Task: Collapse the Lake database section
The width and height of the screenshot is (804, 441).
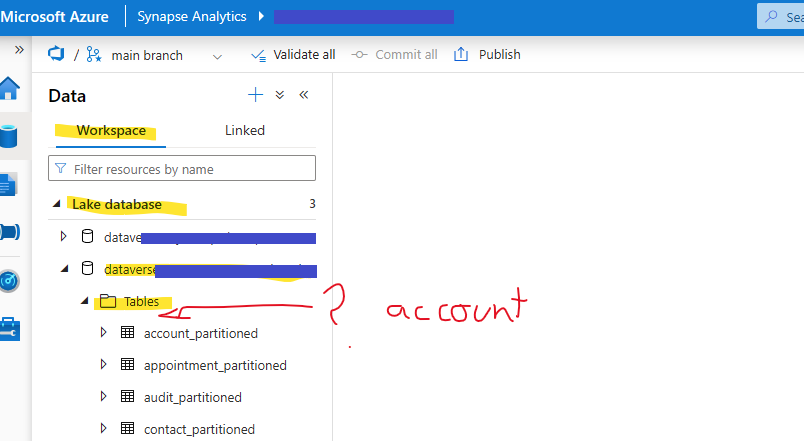Action: [x=57, y=204]
